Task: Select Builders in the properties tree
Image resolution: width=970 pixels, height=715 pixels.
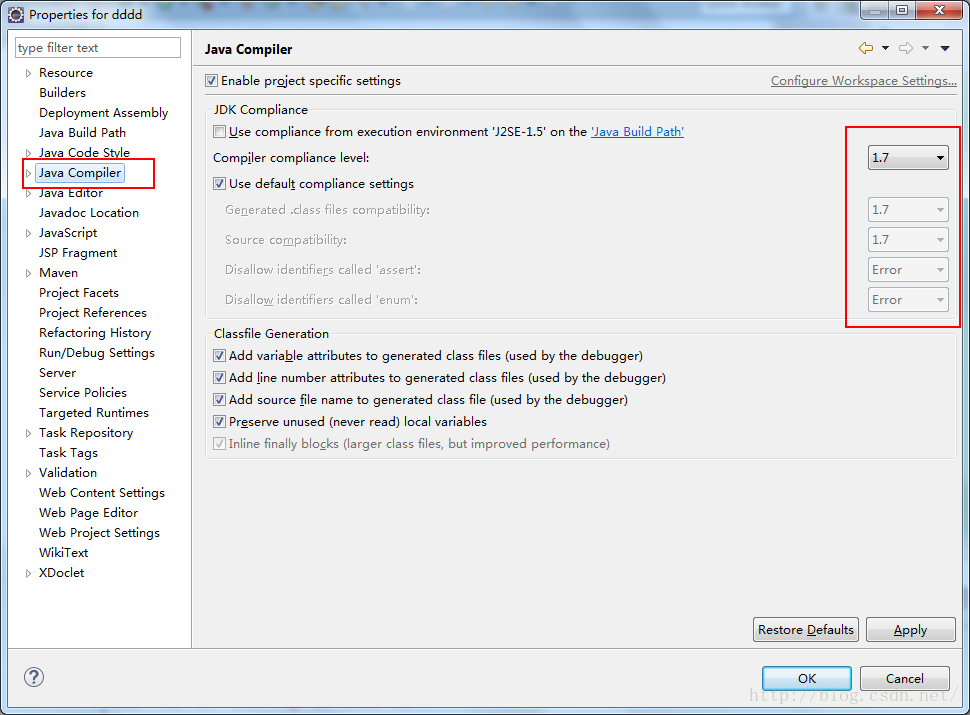Action: (x=62, y=93)
